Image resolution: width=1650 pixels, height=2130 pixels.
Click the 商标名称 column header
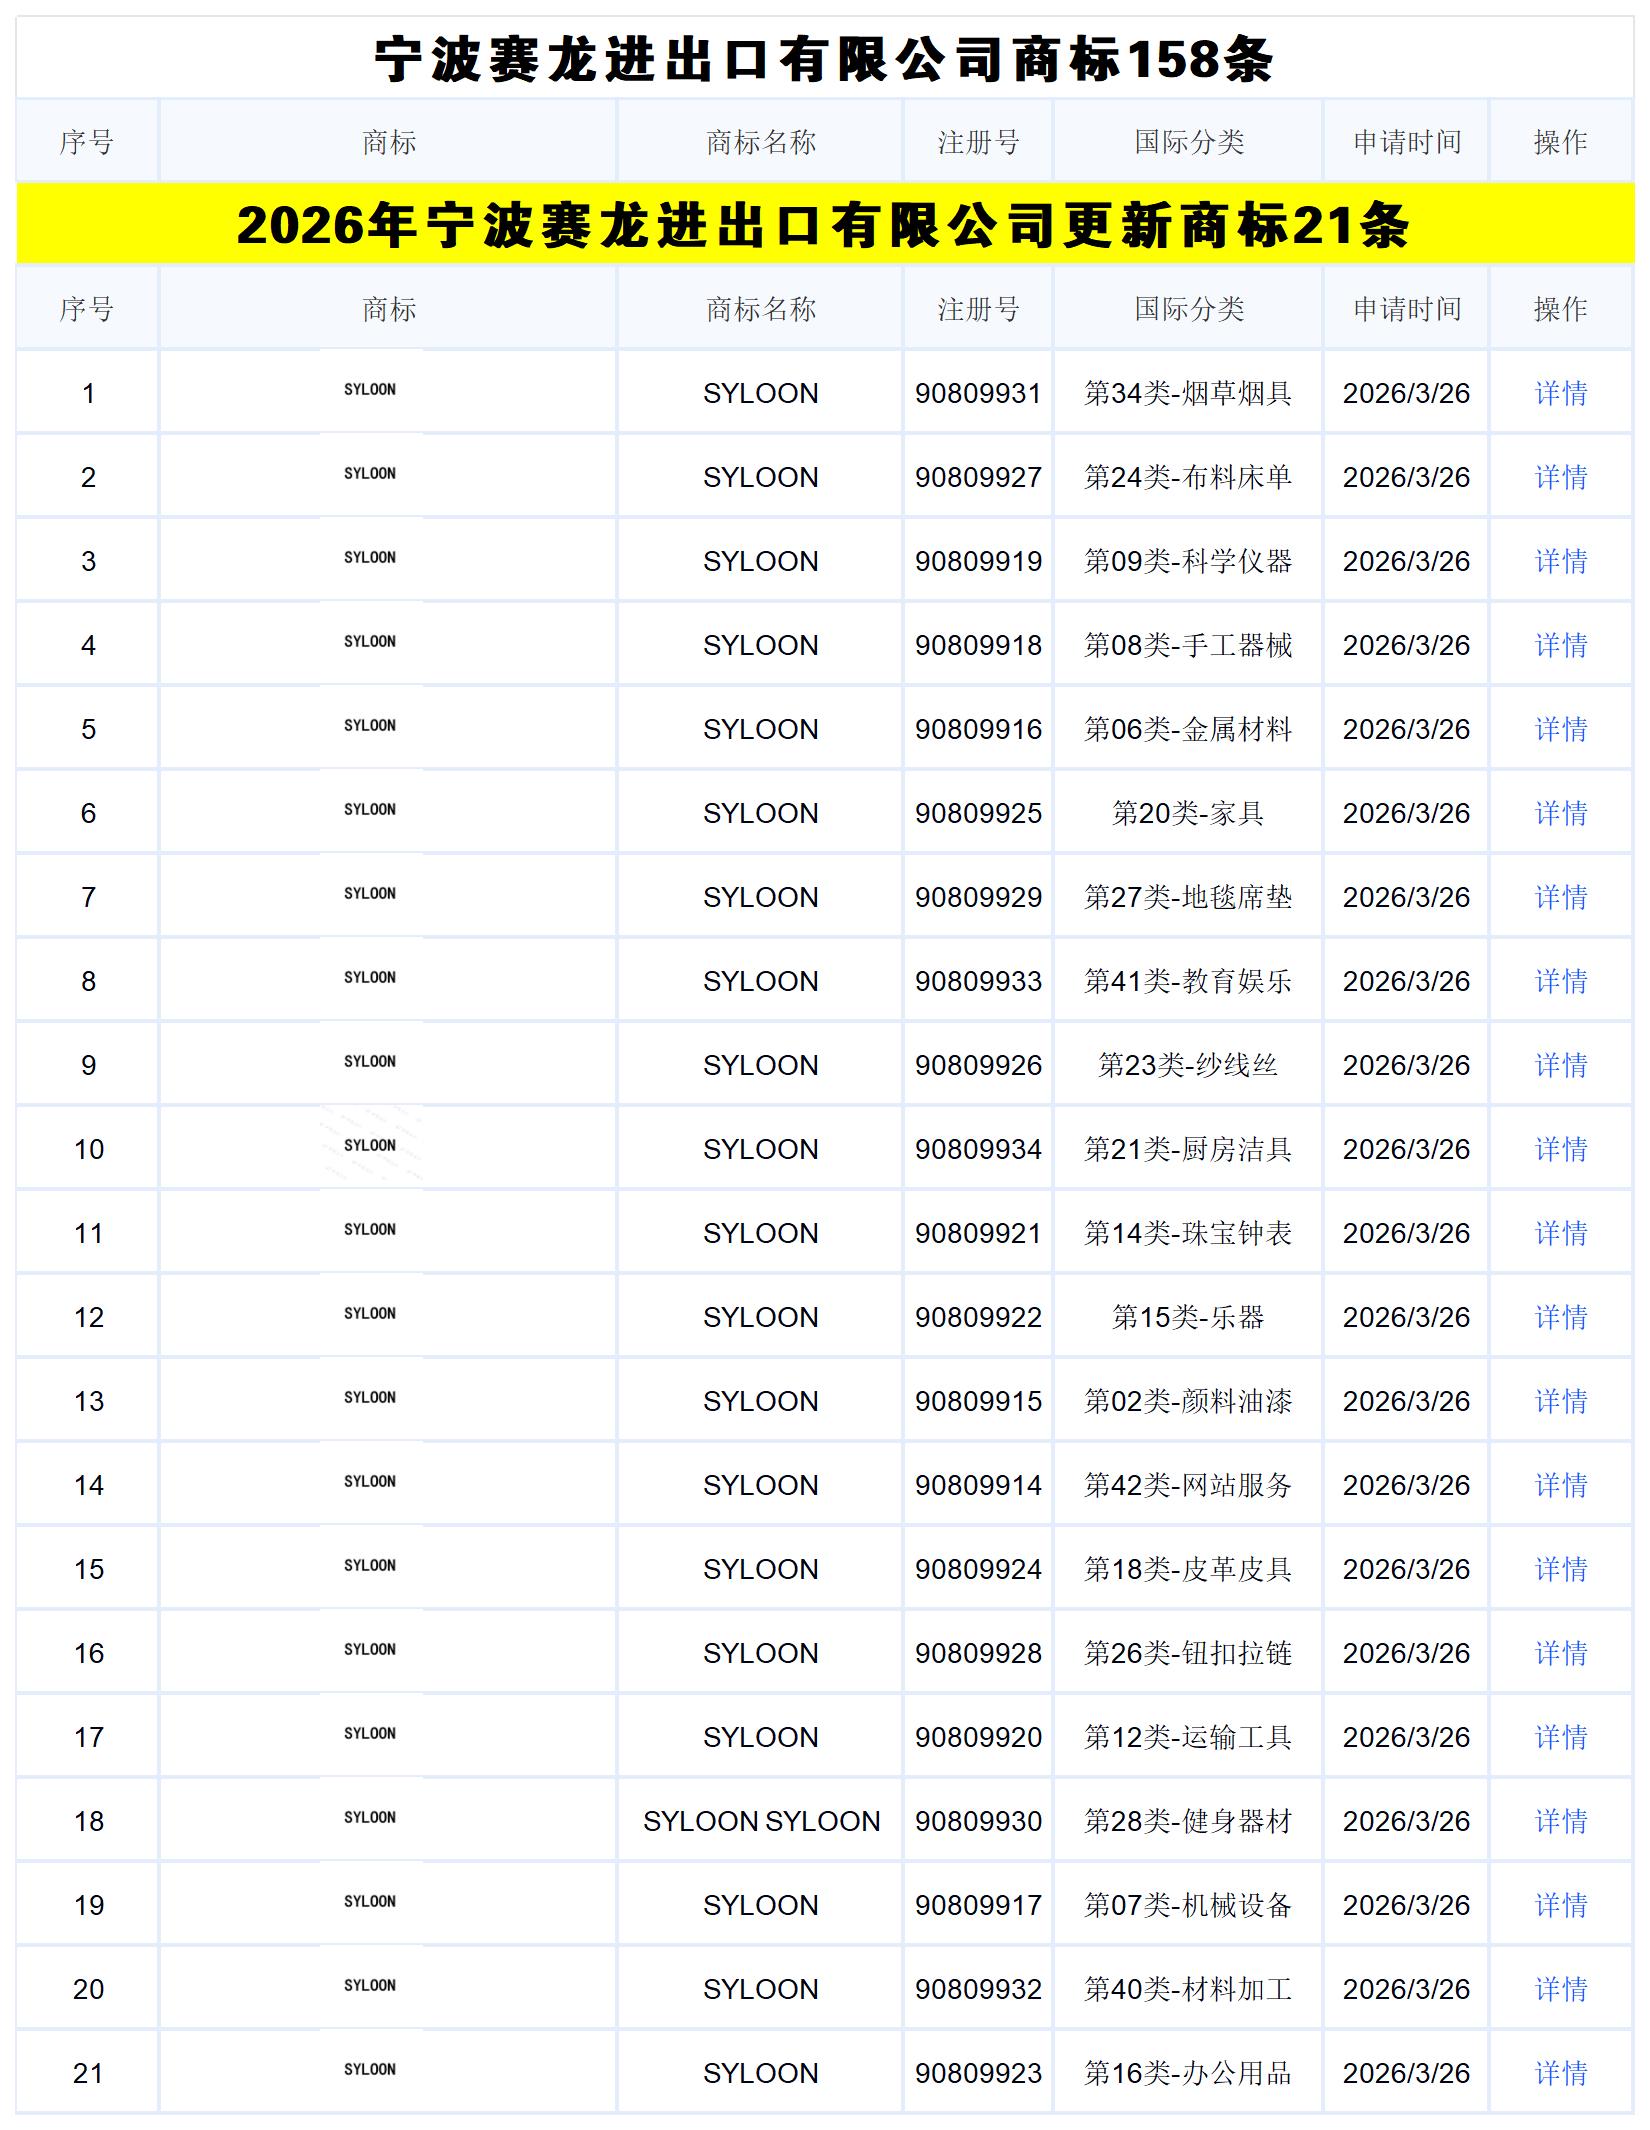tap(760, 309)
